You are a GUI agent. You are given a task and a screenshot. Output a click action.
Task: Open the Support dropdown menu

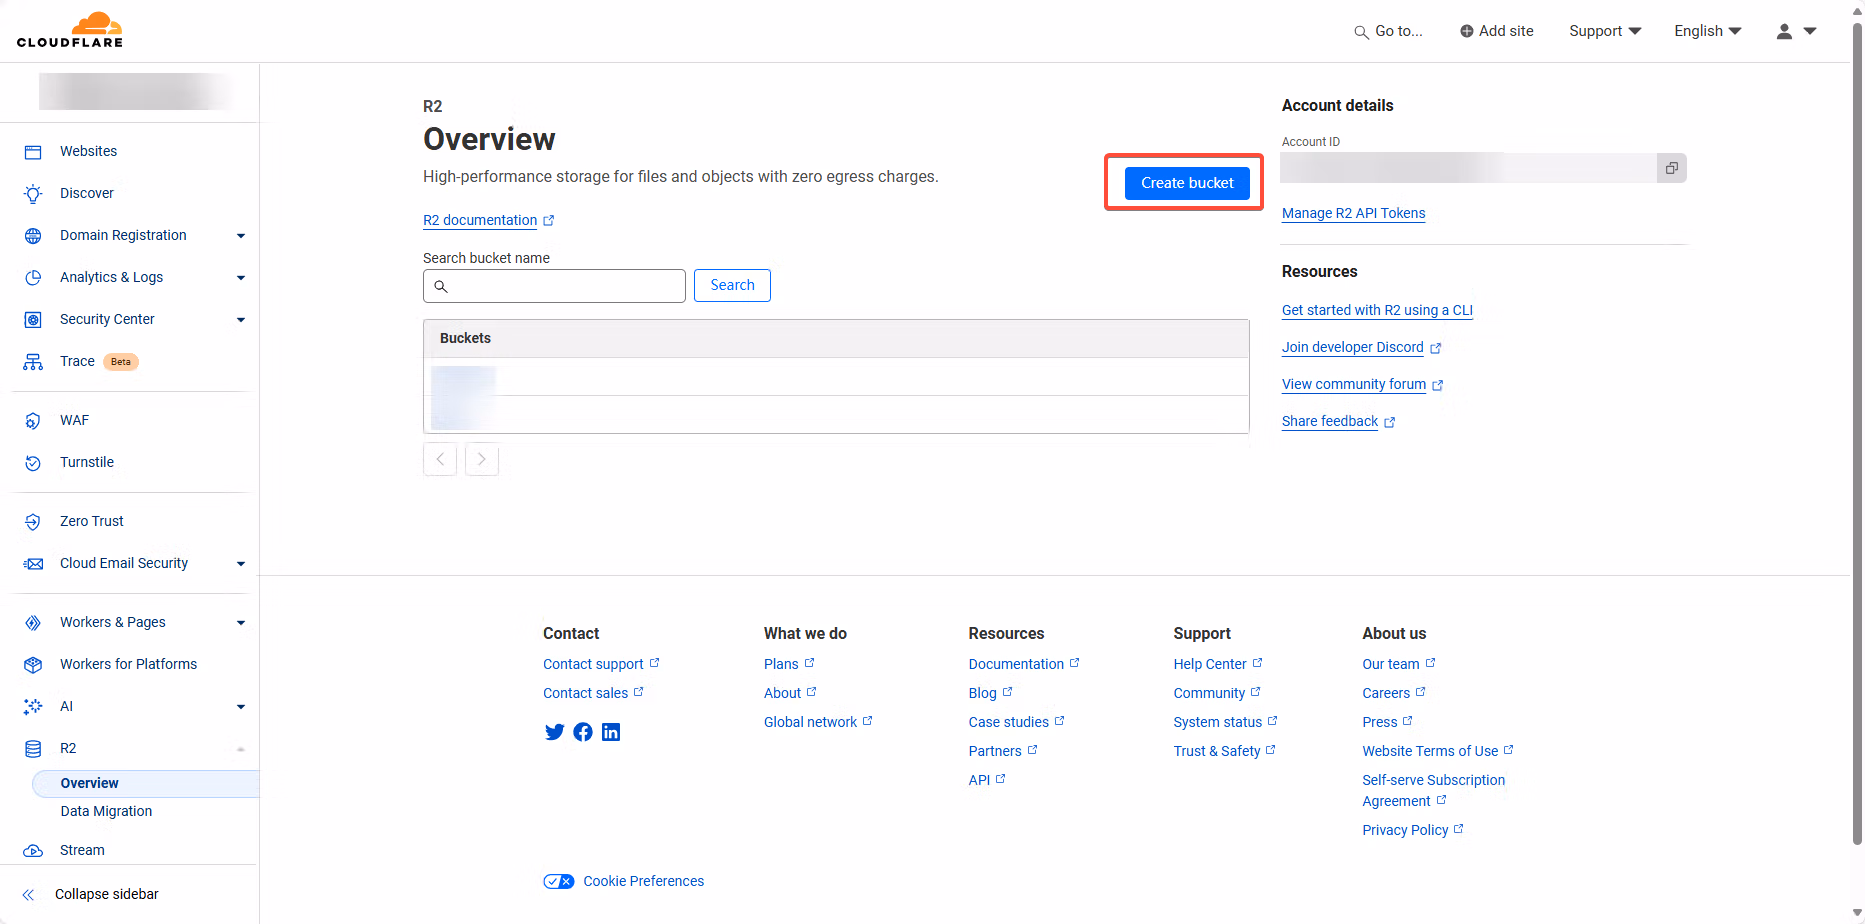pos(1605,31)
